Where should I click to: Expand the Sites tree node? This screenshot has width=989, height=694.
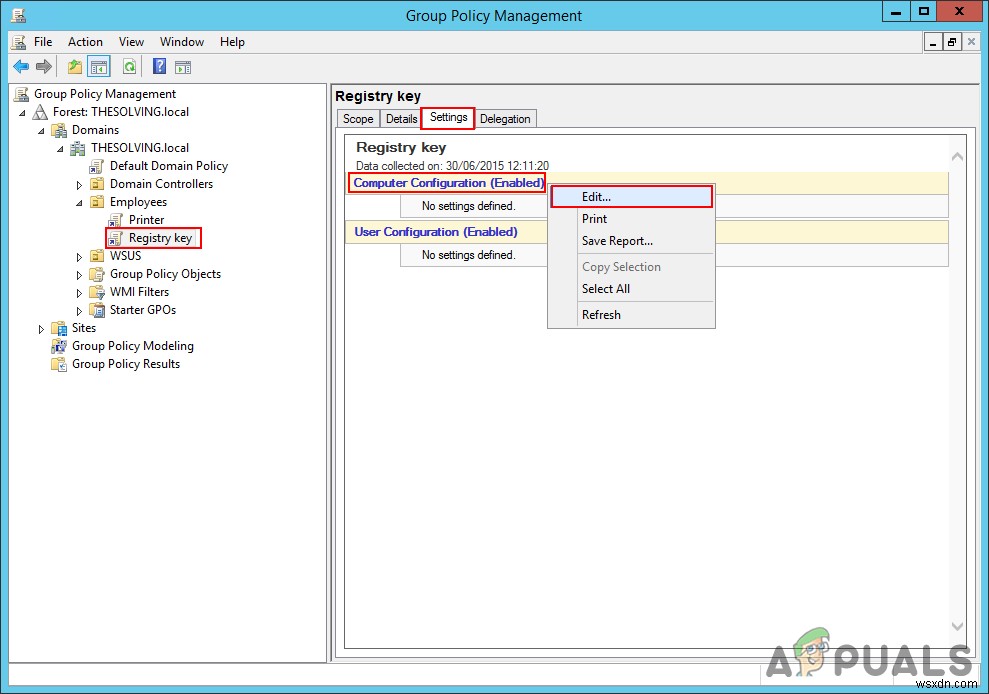coord(41,328)
